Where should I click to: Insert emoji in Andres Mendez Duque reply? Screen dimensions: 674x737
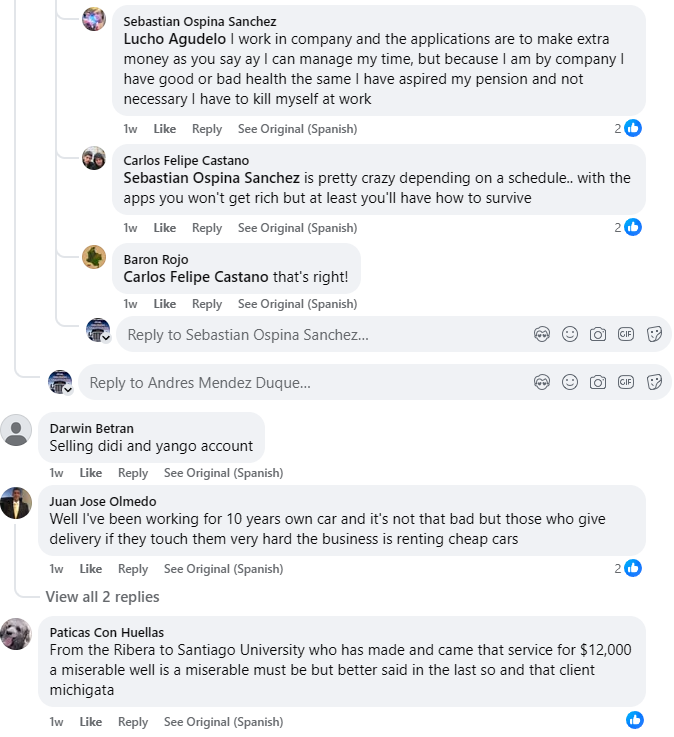point(570,382)
